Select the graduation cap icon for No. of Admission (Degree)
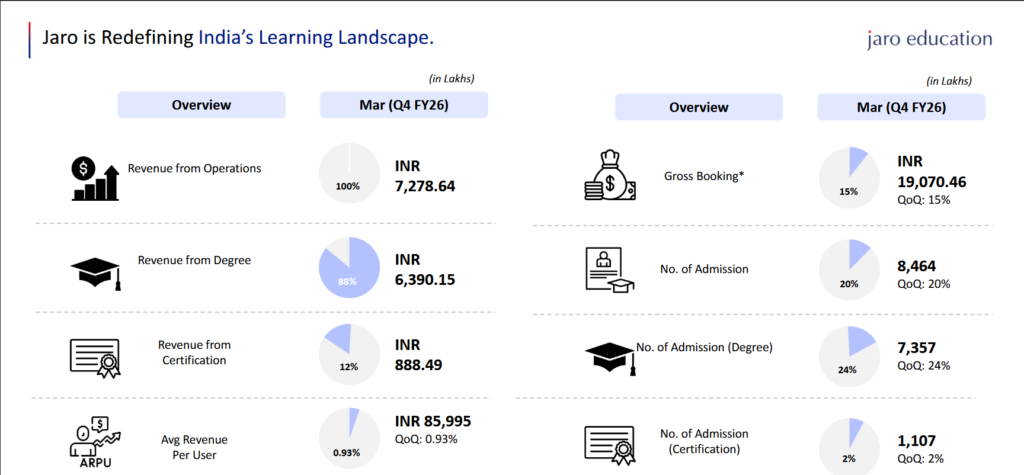 610,360
